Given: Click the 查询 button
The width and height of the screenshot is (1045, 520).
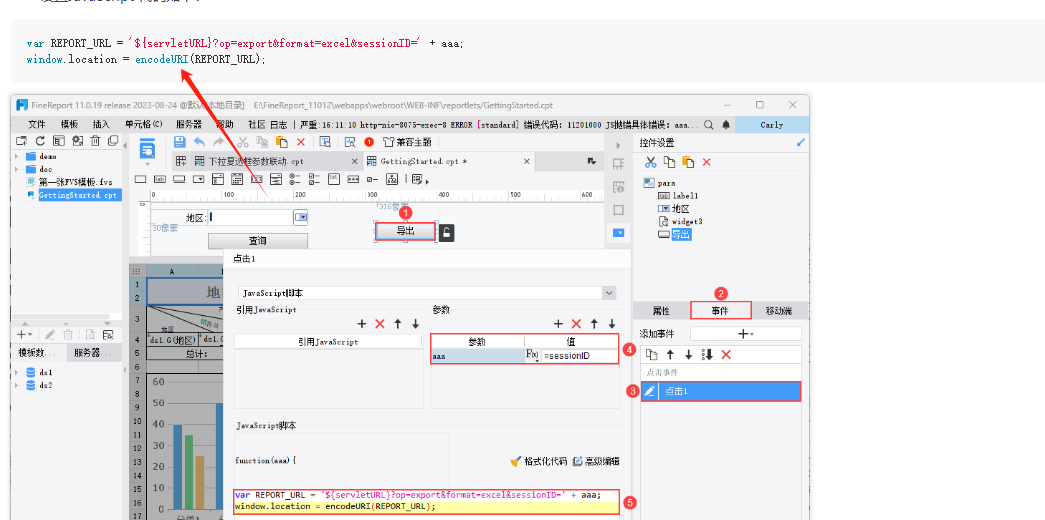Looking at the screenshot, I should pos(258,241).
